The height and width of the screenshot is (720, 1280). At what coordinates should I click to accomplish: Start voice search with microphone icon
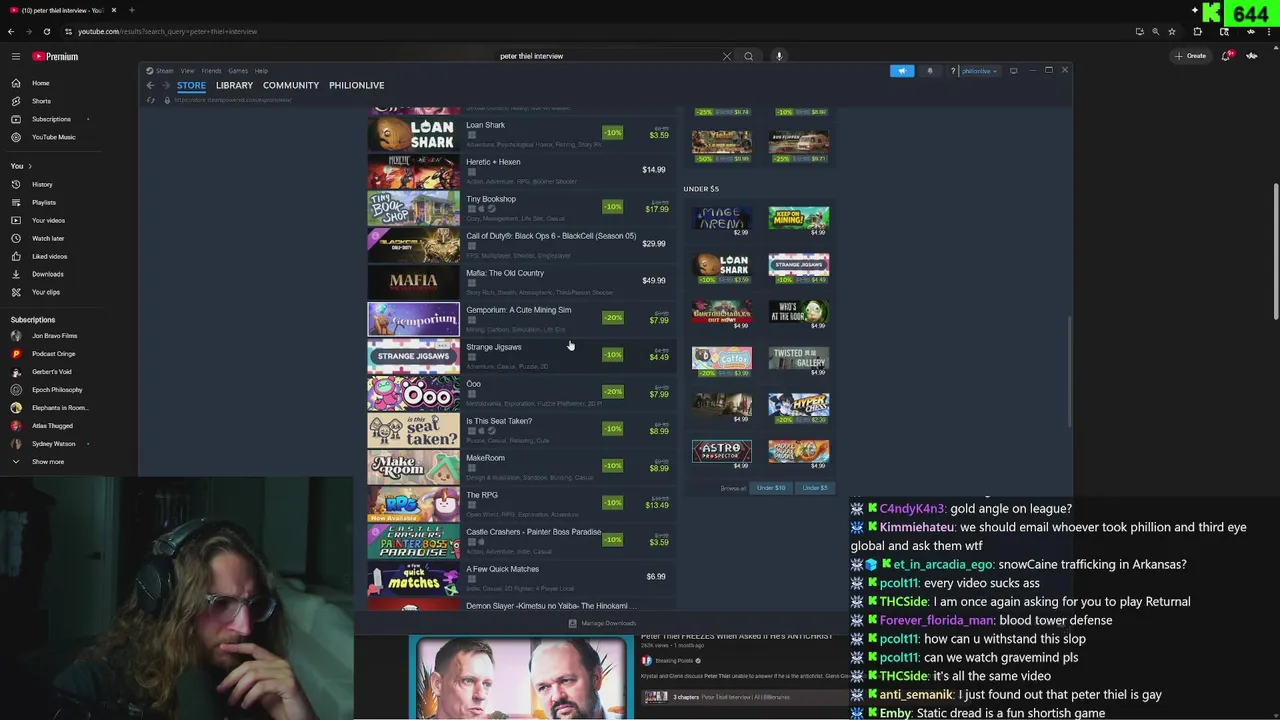pyautogui.click(x=779, y=56)
